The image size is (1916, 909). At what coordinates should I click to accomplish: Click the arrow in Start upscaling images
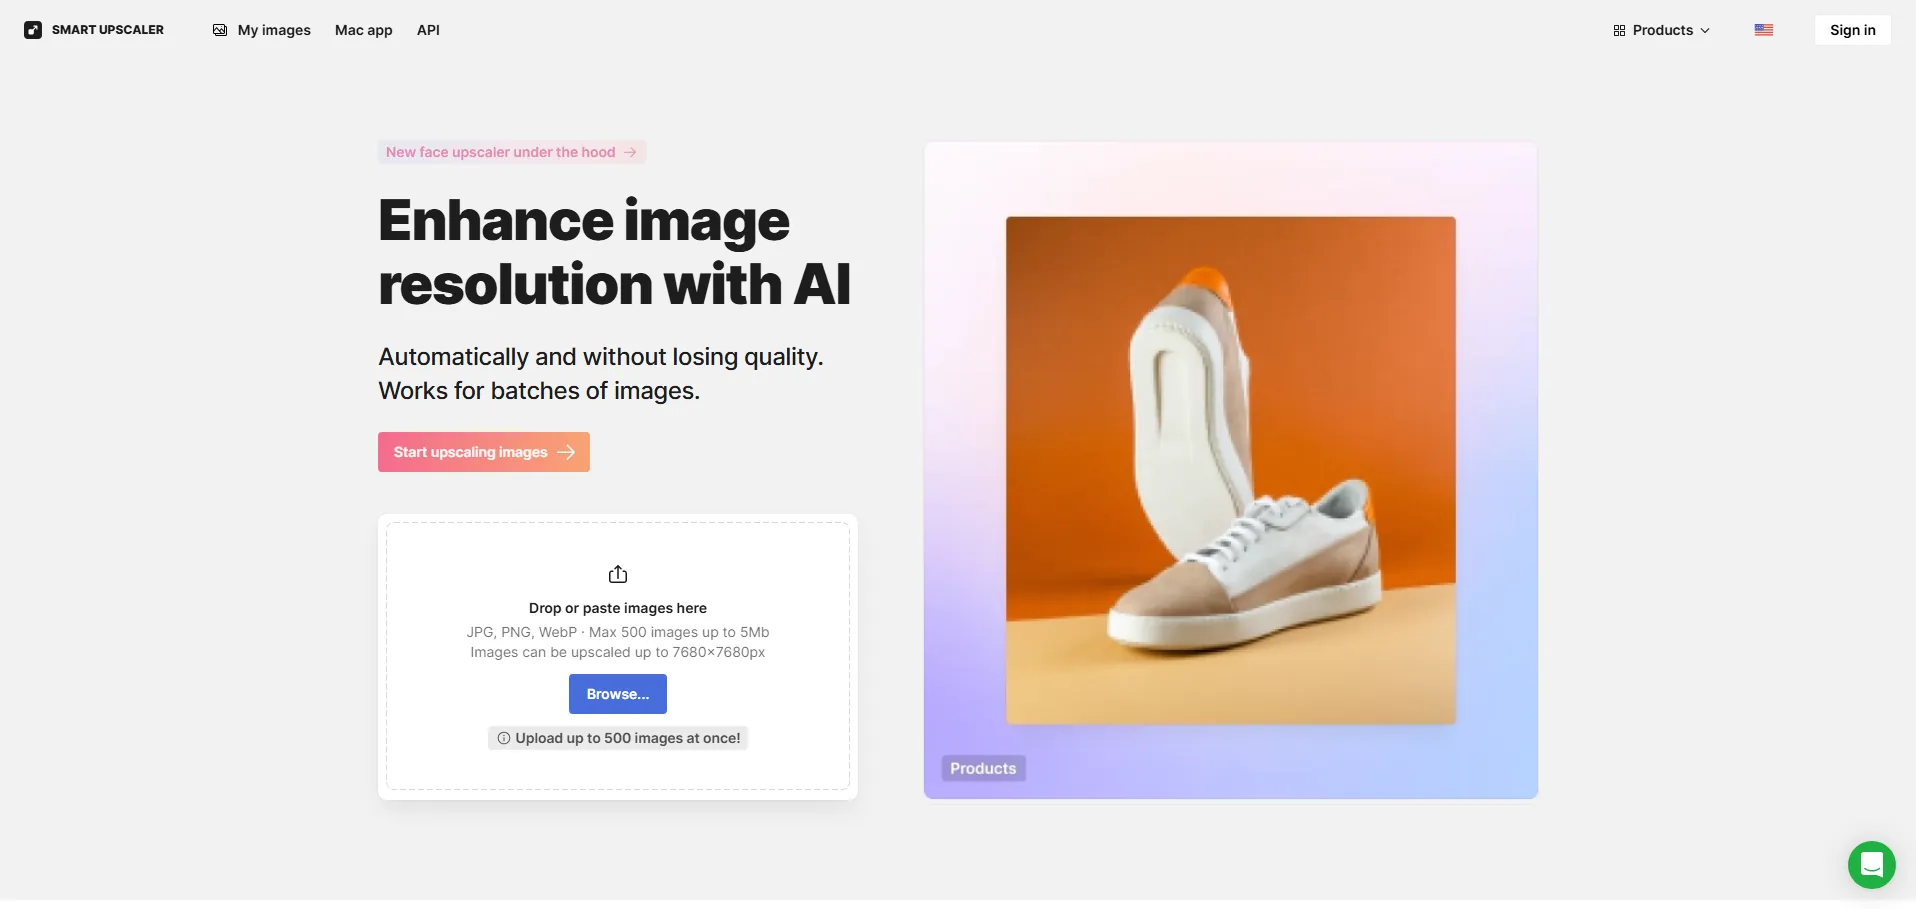(x=566, y=452)
